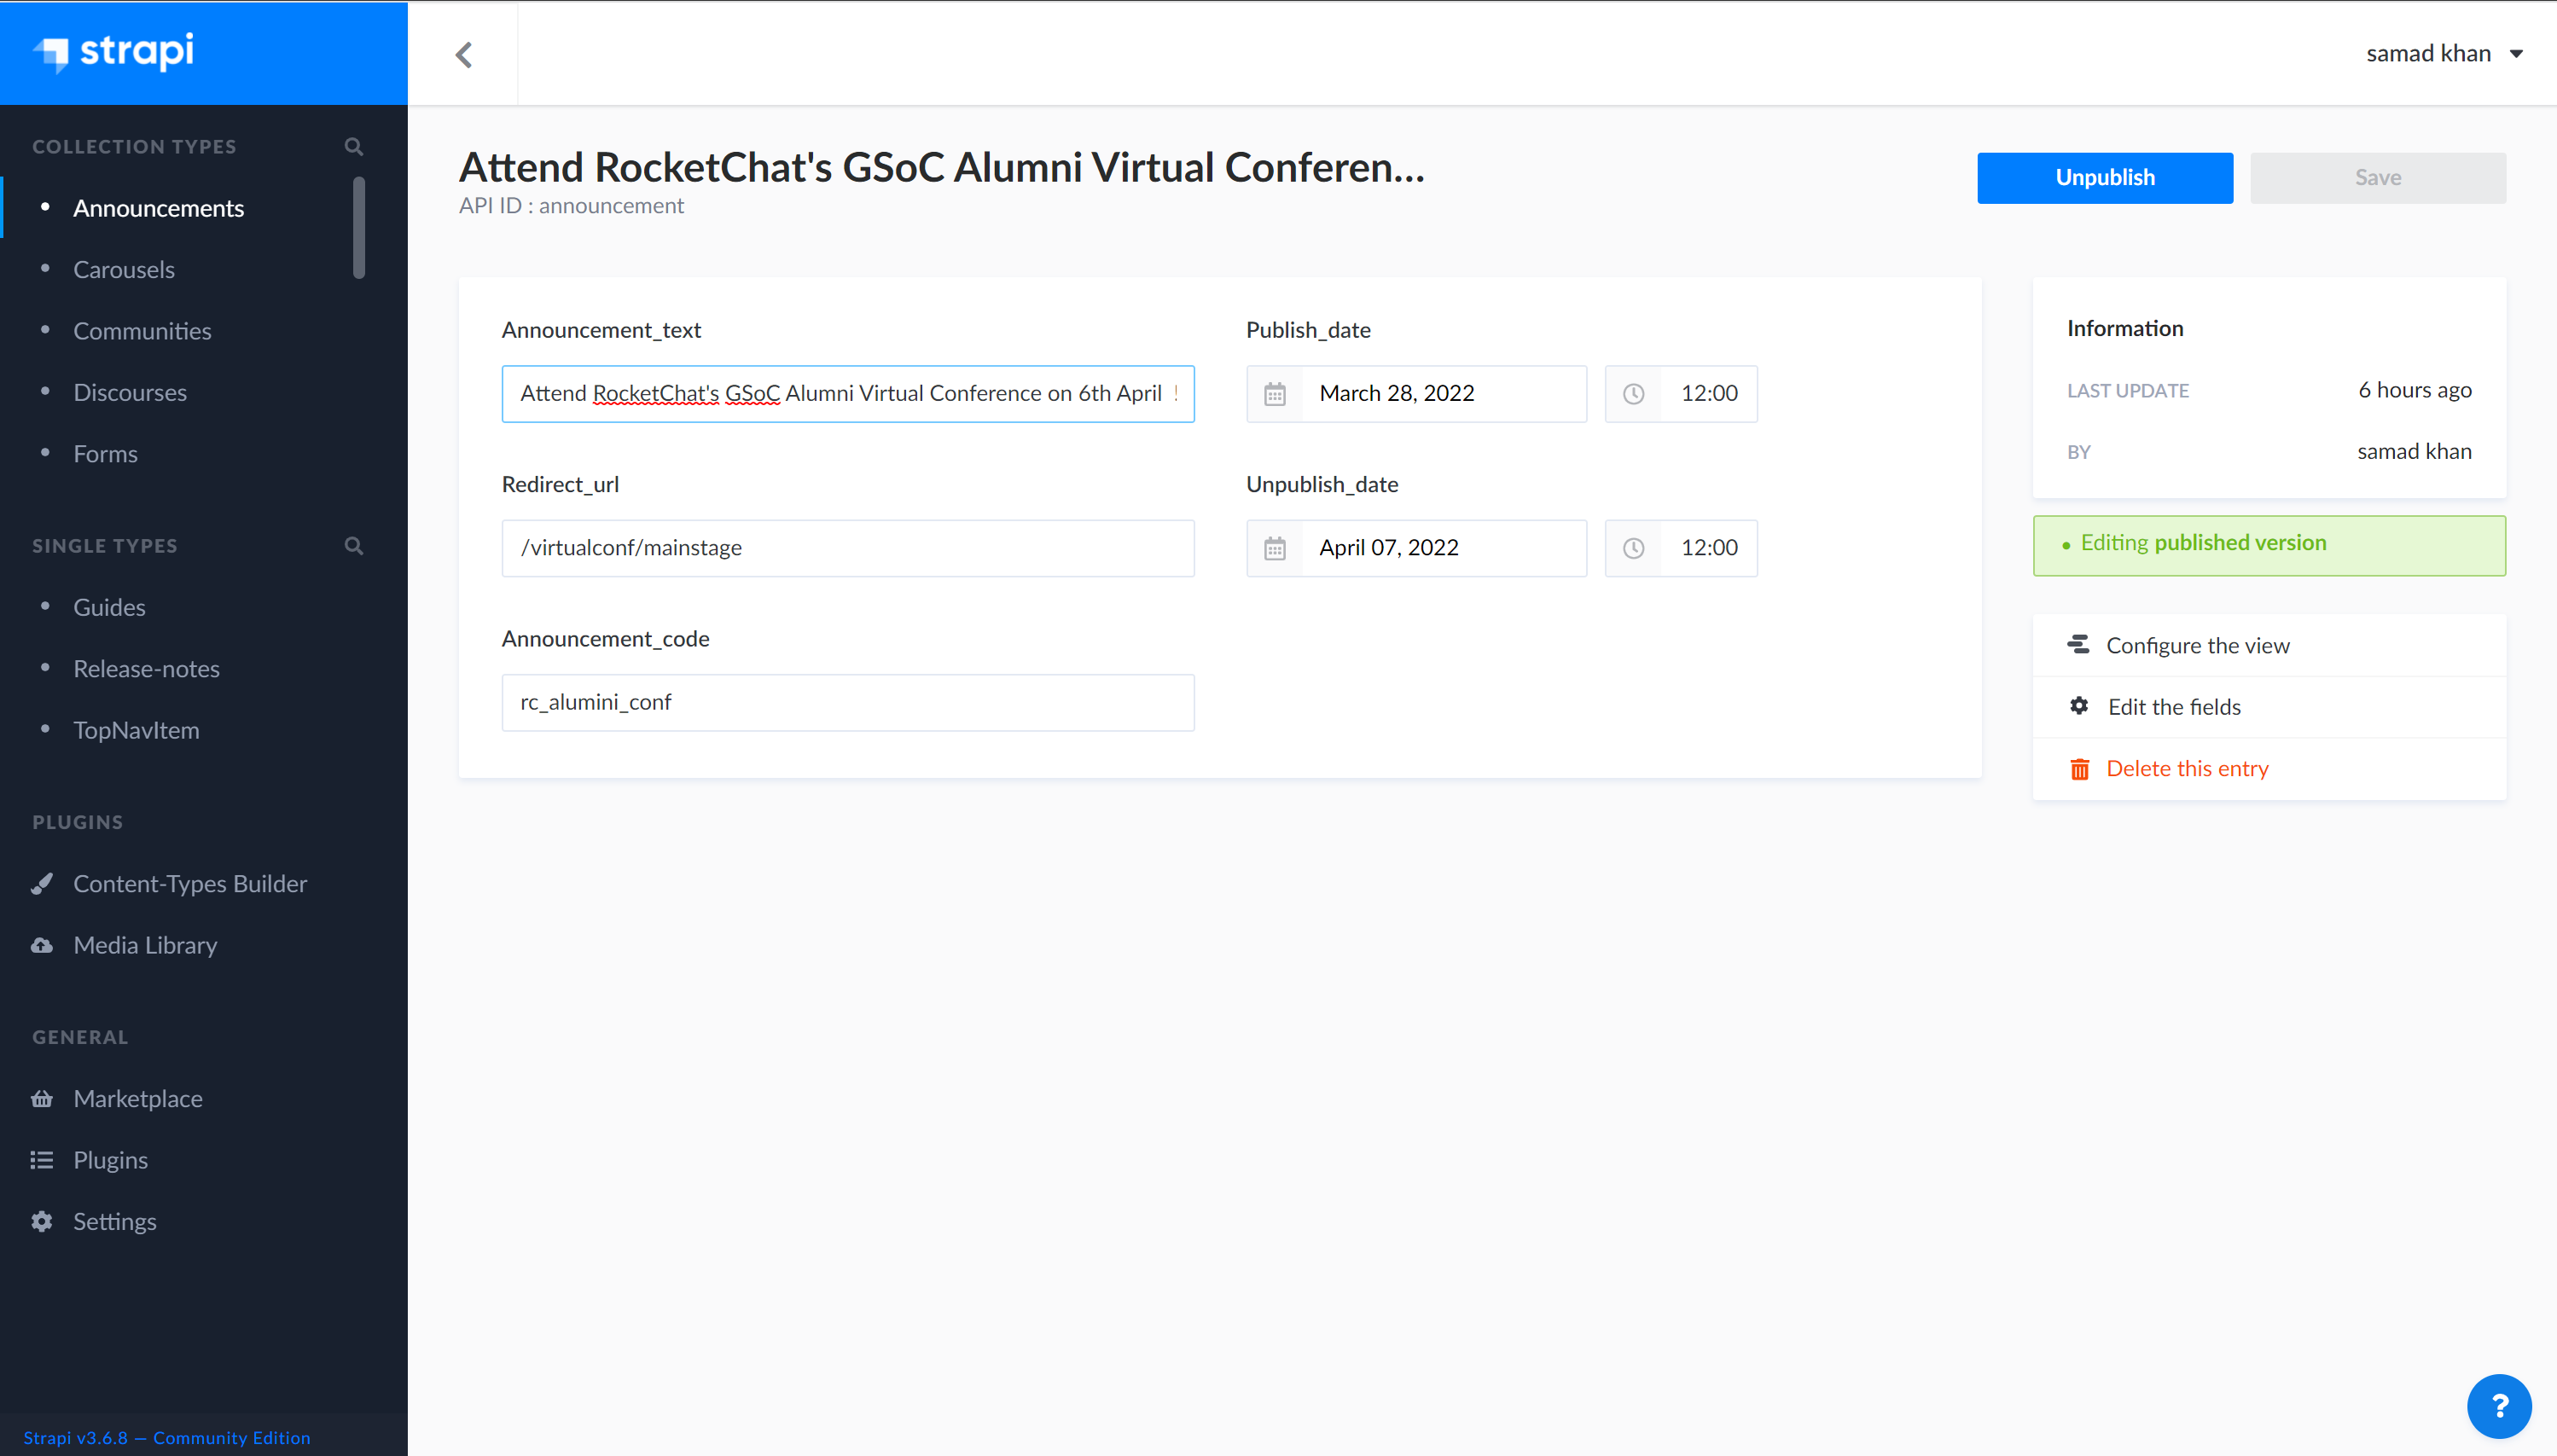
Task: Go to Media Library
Action: 145,945
